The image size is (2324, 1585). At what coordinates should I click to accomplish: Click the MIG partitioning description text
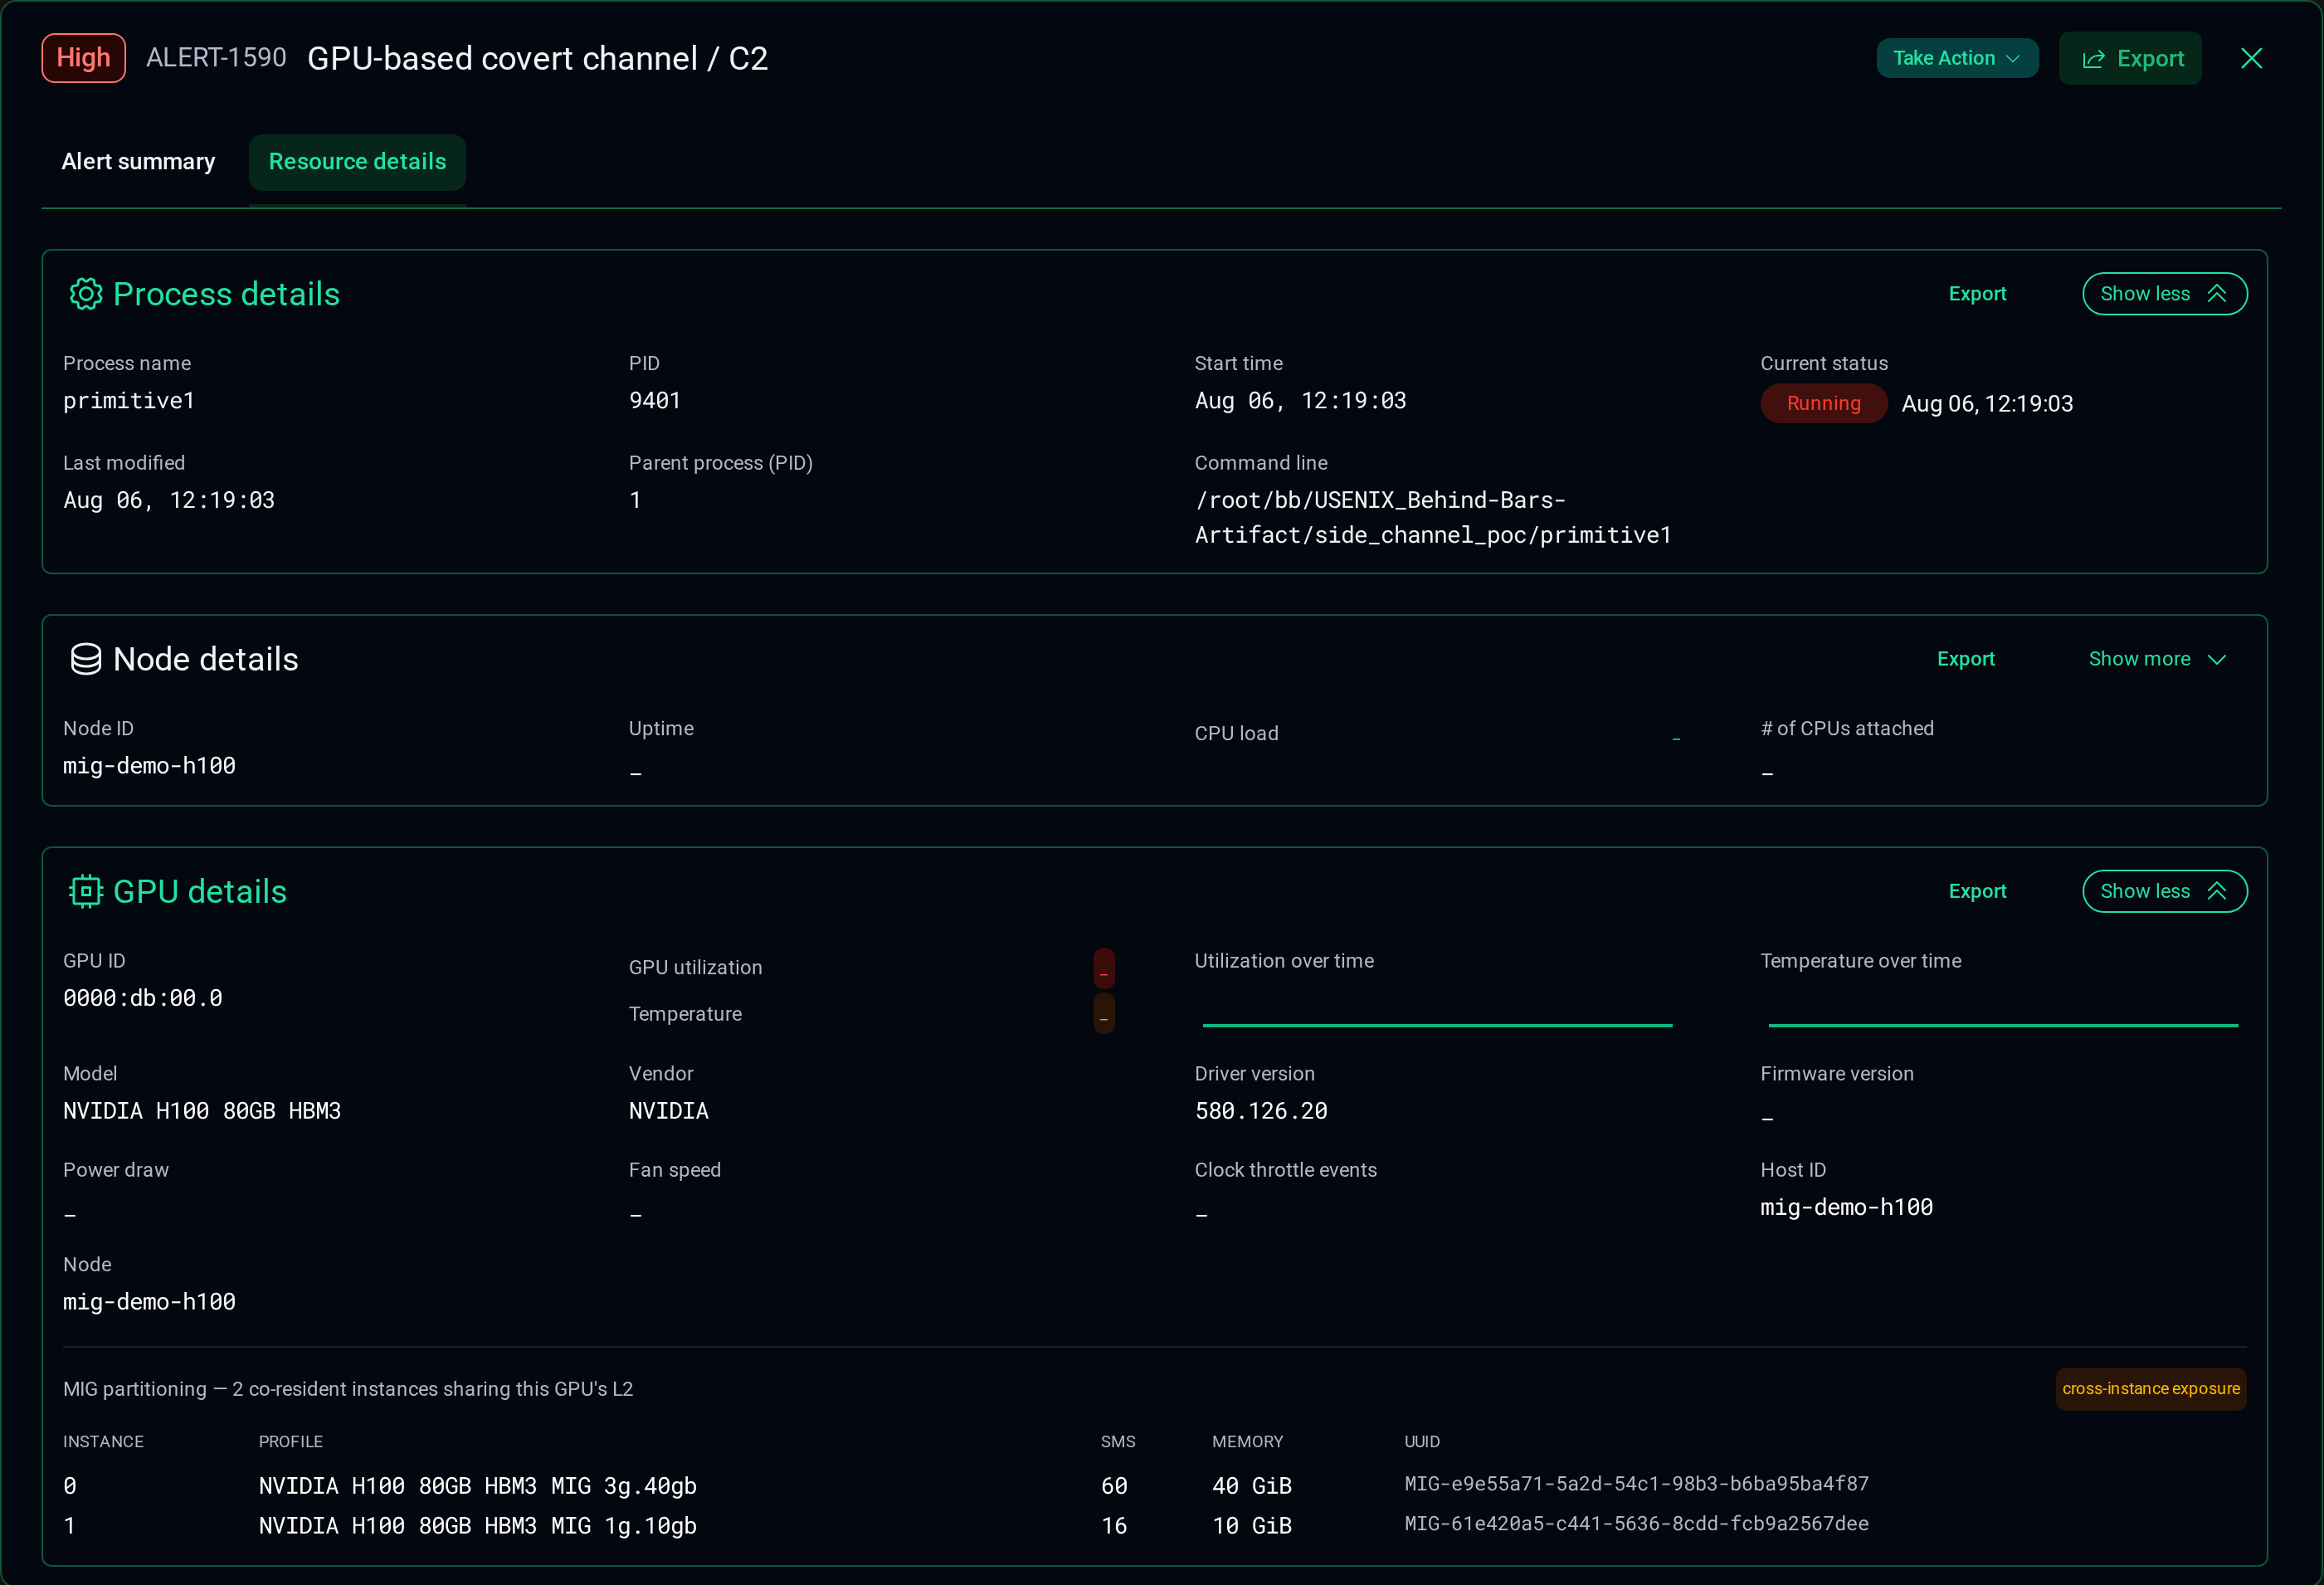coord(348,1389)
